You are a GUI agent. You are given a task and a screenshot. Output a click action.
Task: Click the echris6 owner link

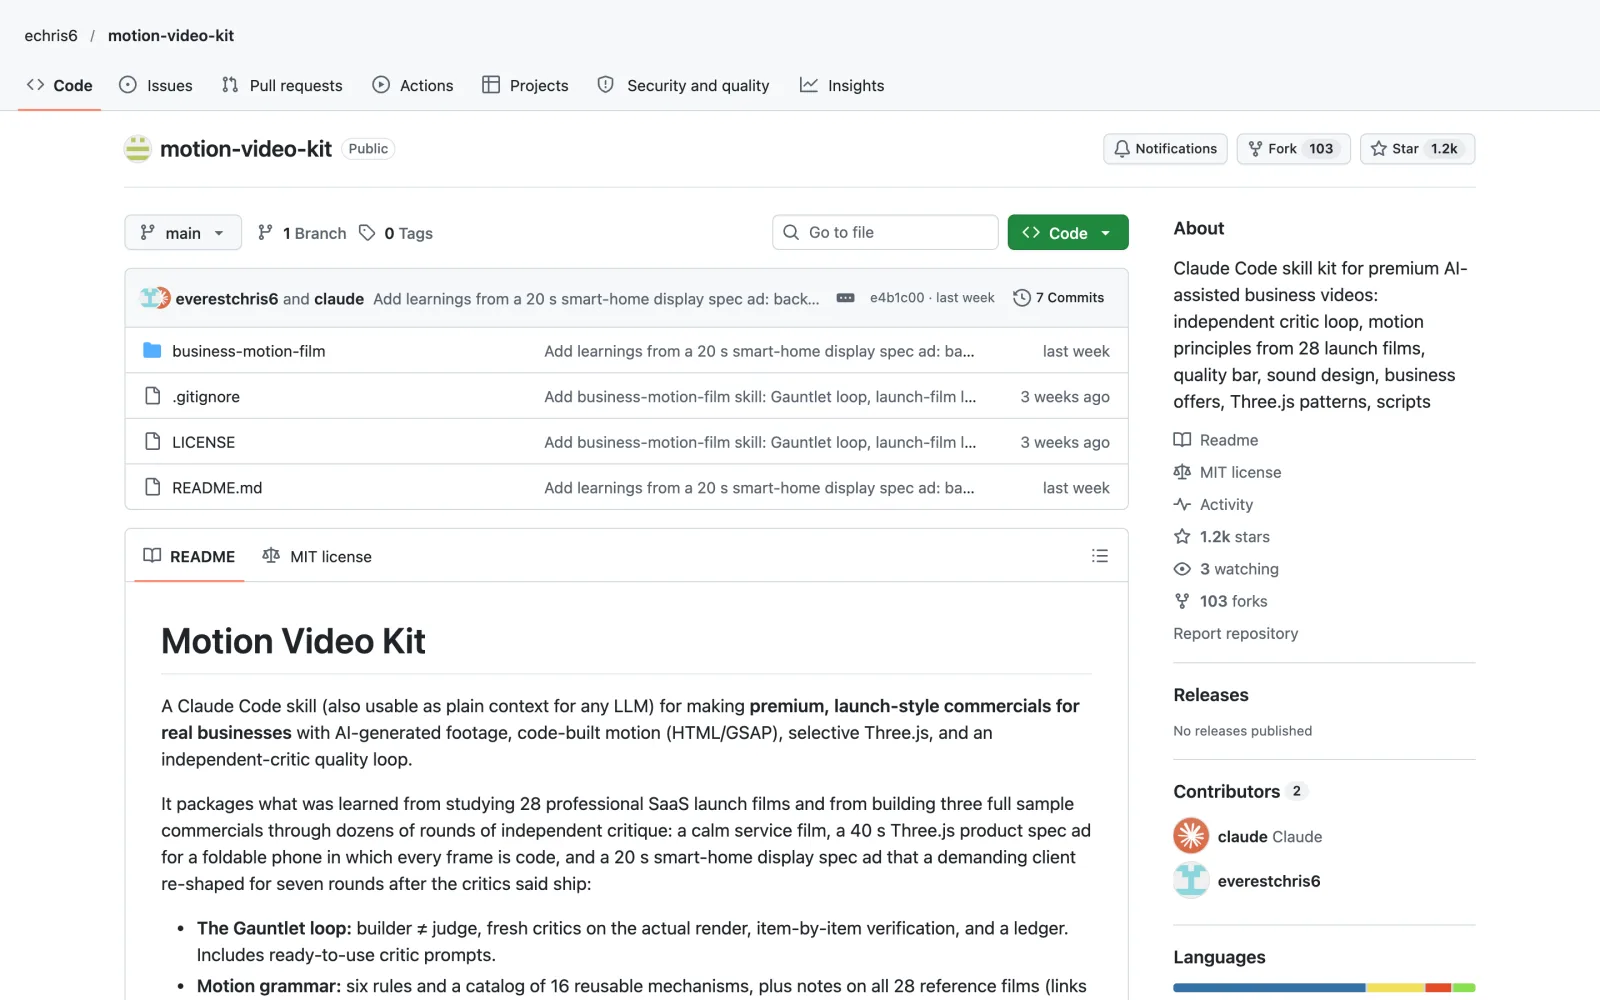click(x=51, y=35)
